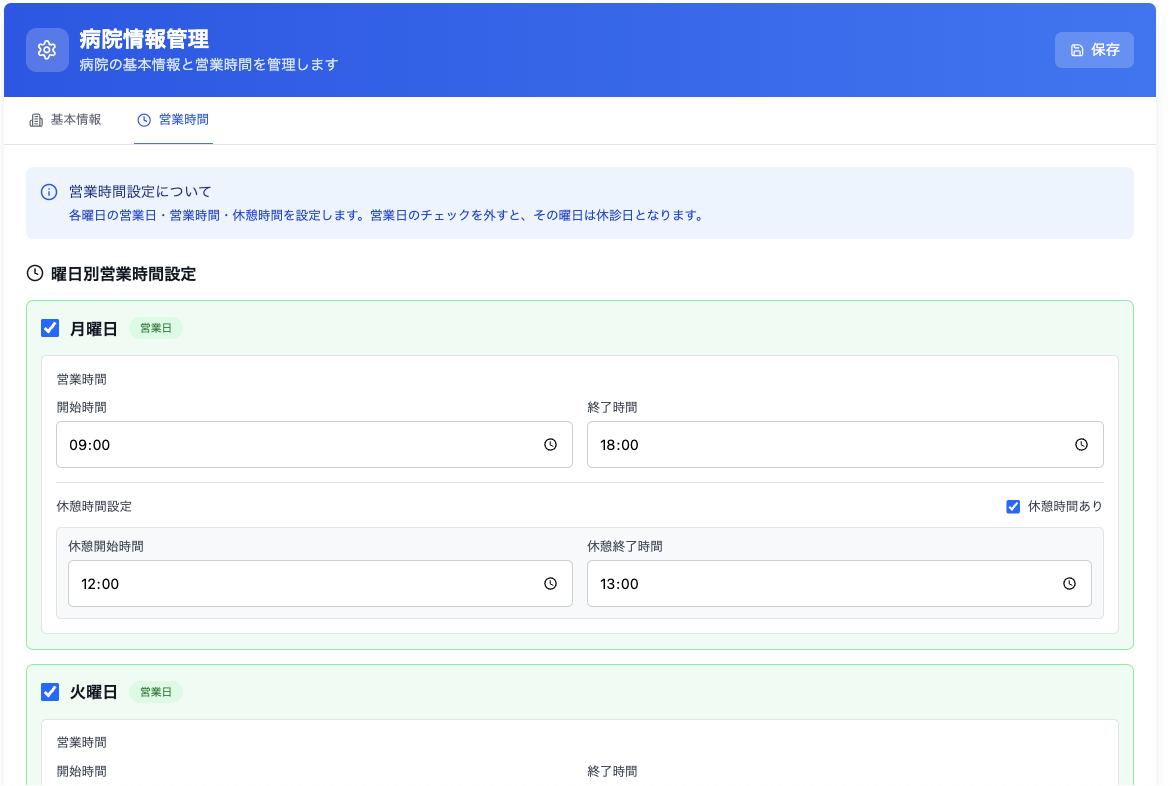Image resolution: width=1172 pixels, height=786 pixels.
Task: Open time picker for break end time
Action: (1069, 584)
